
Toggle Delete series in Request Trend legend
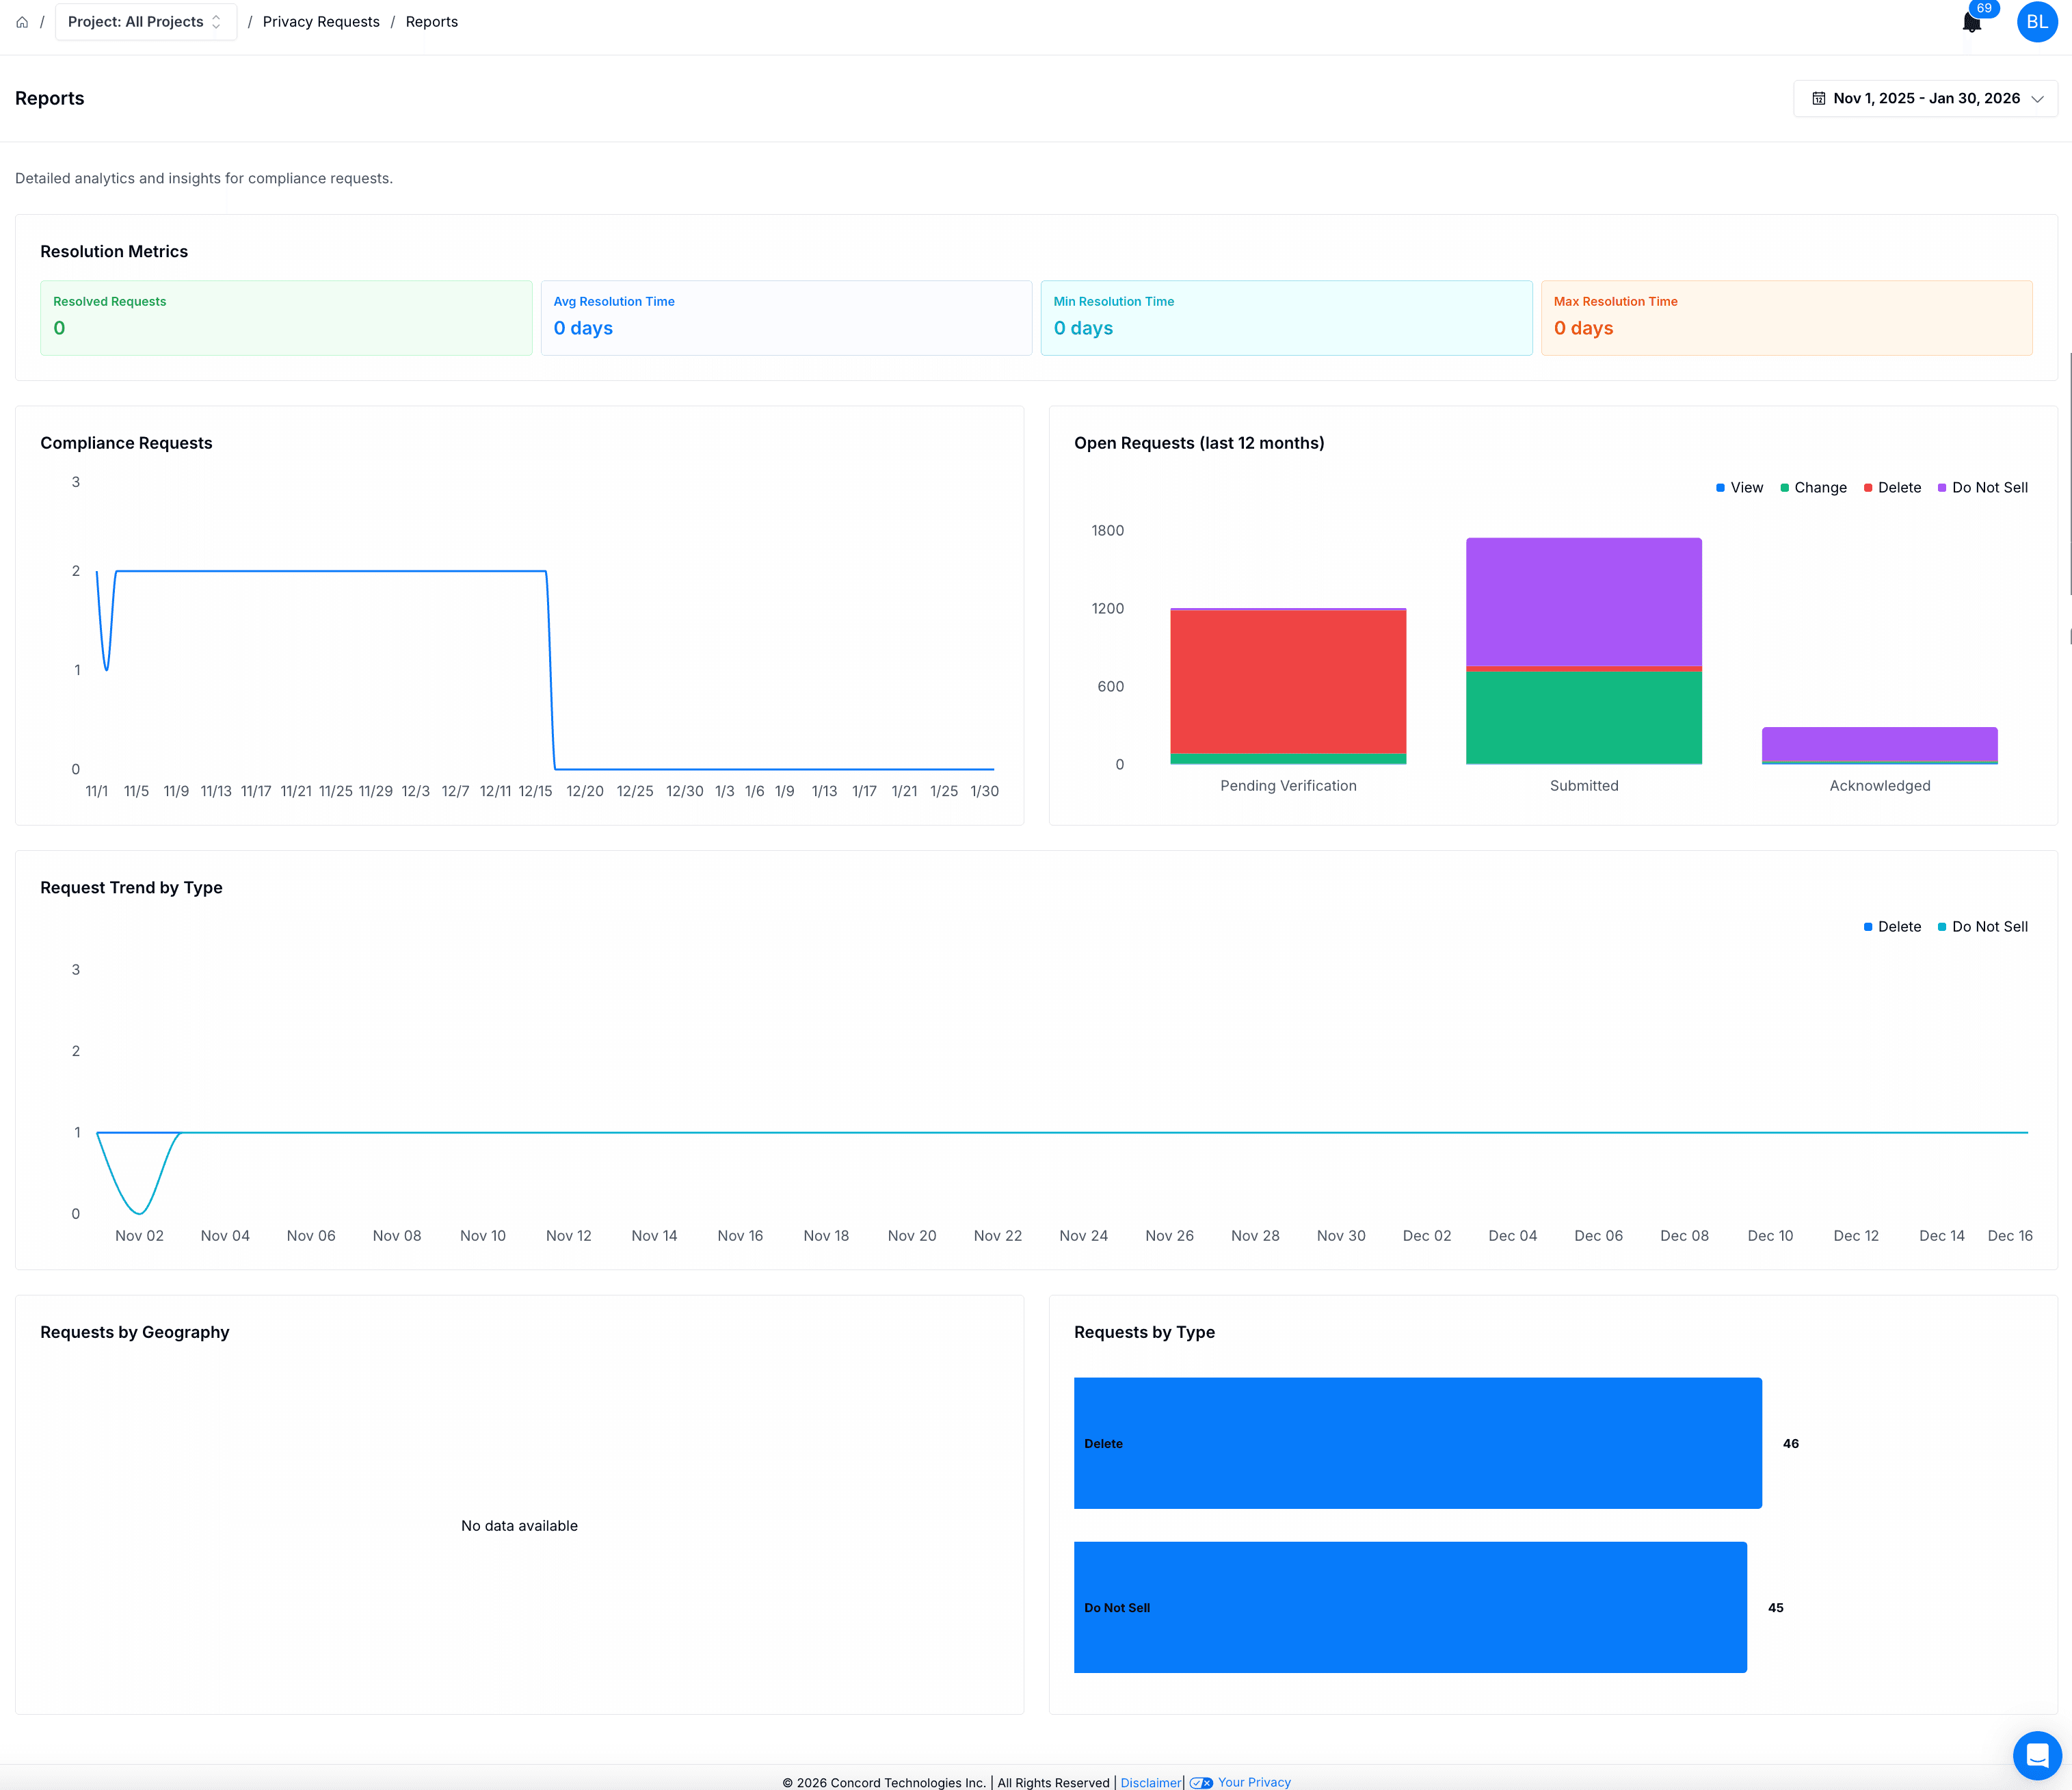pyautogui.click(x=1892, y=927)
